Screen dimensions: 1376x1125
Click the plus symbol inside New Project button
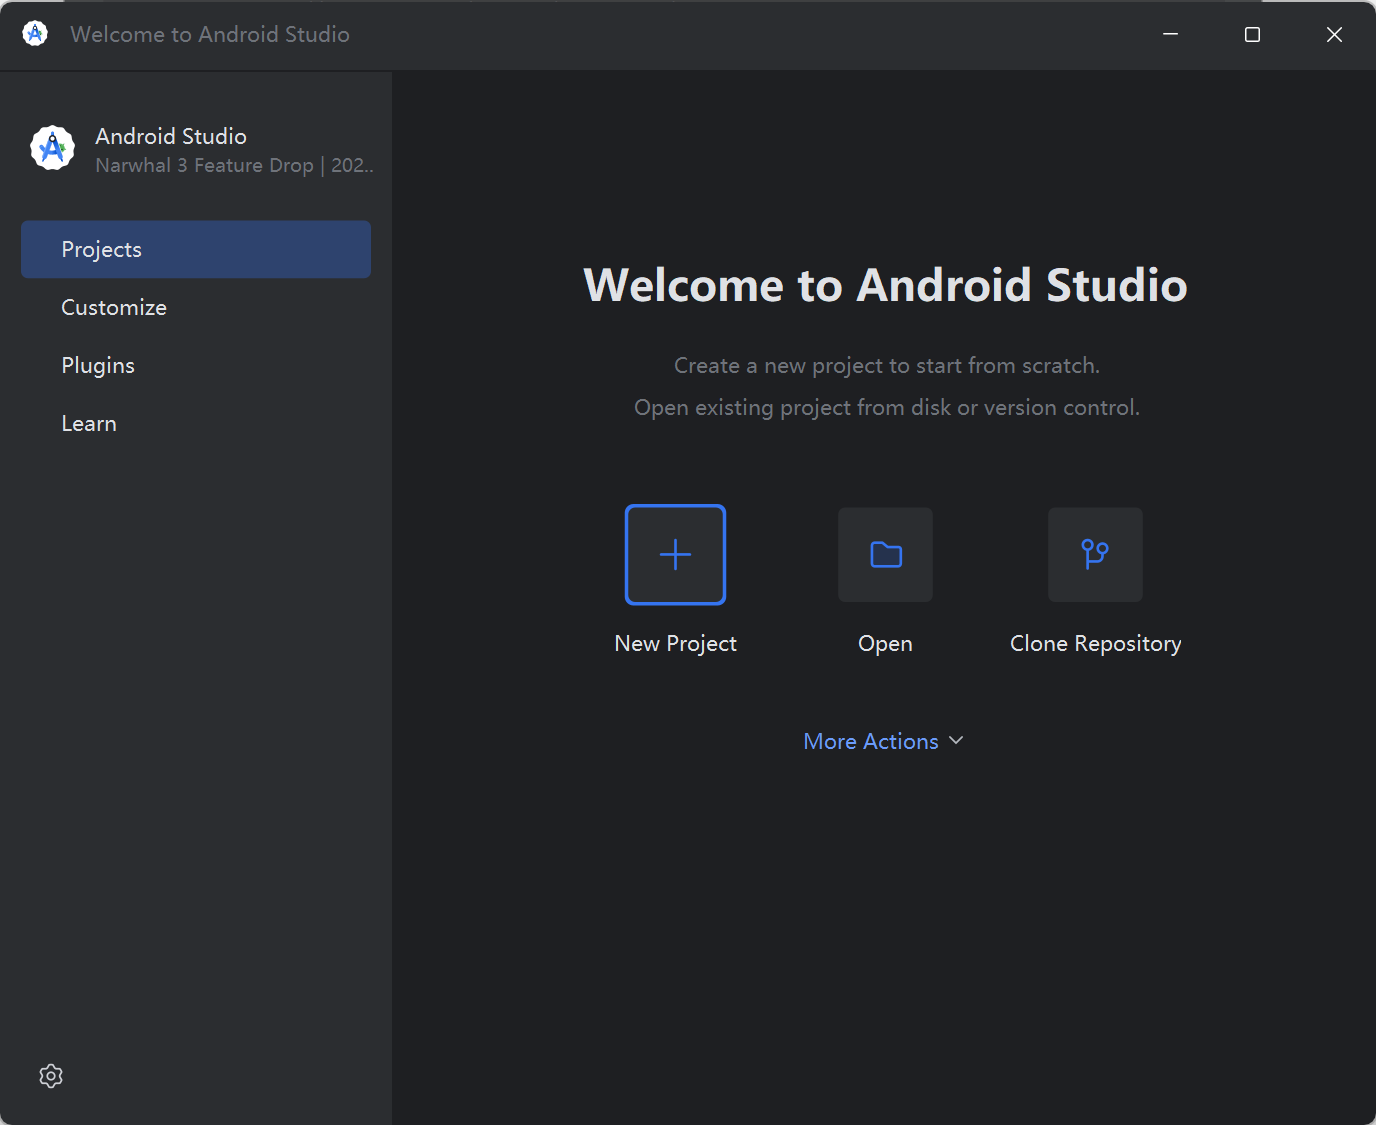(675, 554)
